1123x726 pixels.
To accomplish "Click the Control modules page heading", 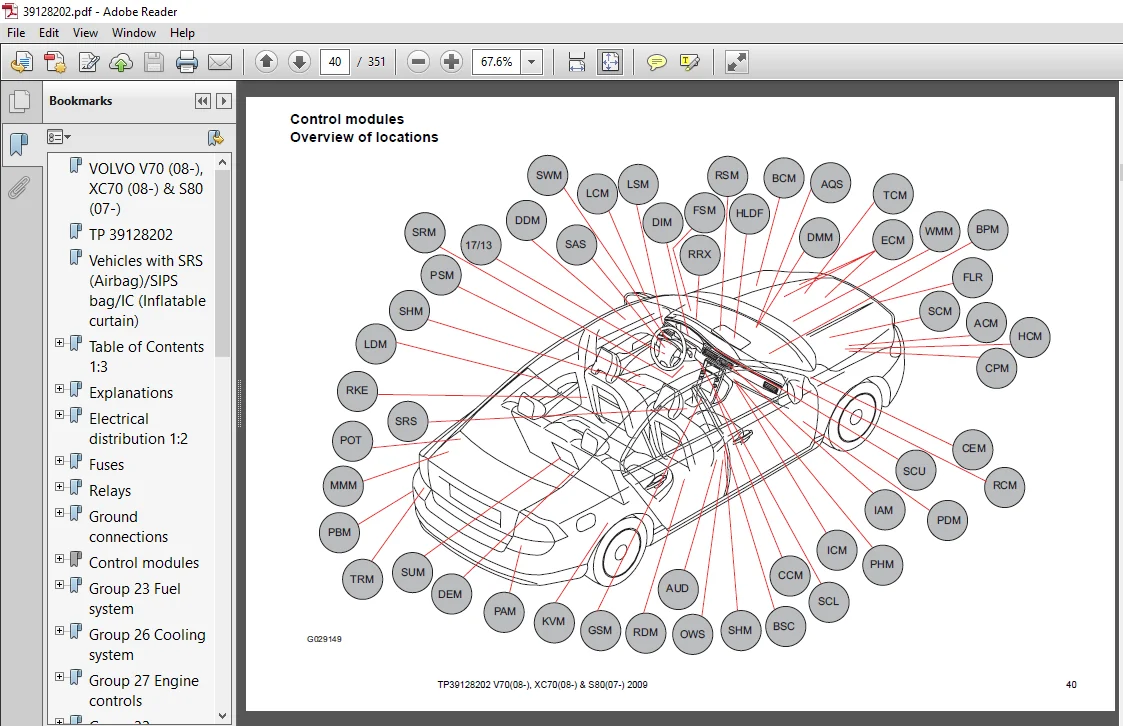I will [x=347, y=119].
